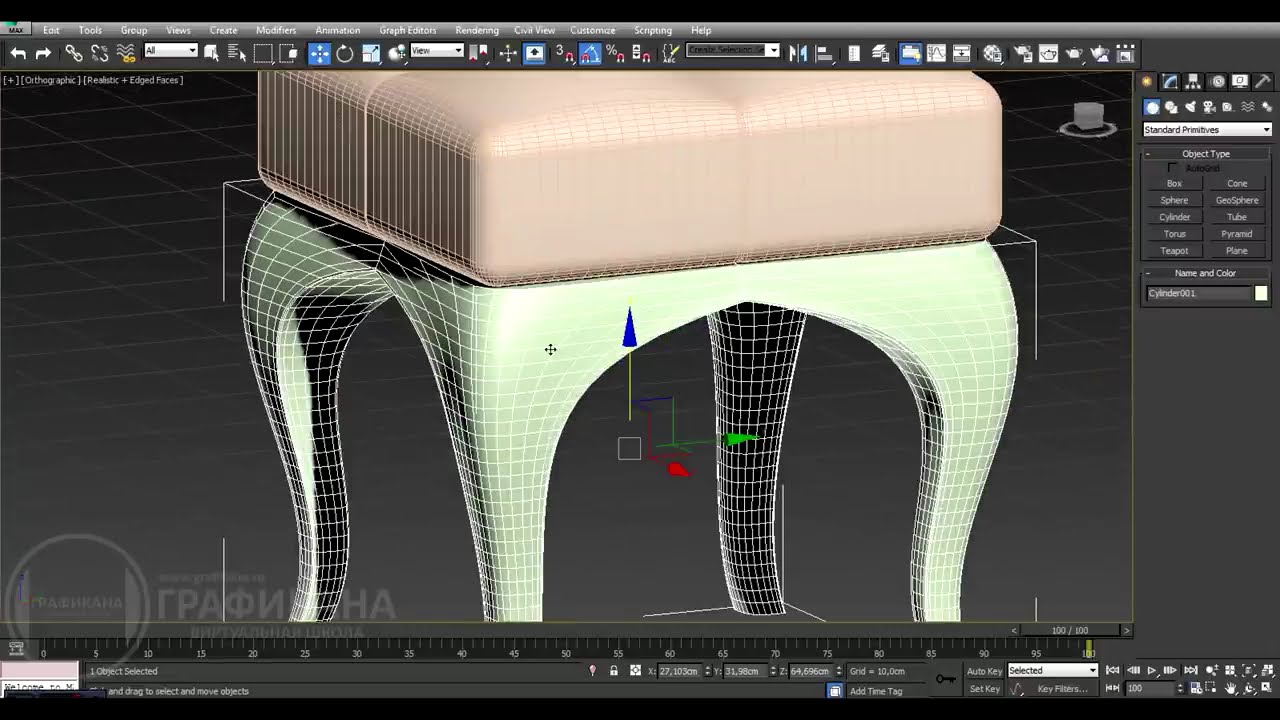
Task: Click the Teapot primitive button
Action: click(1174, 251)
